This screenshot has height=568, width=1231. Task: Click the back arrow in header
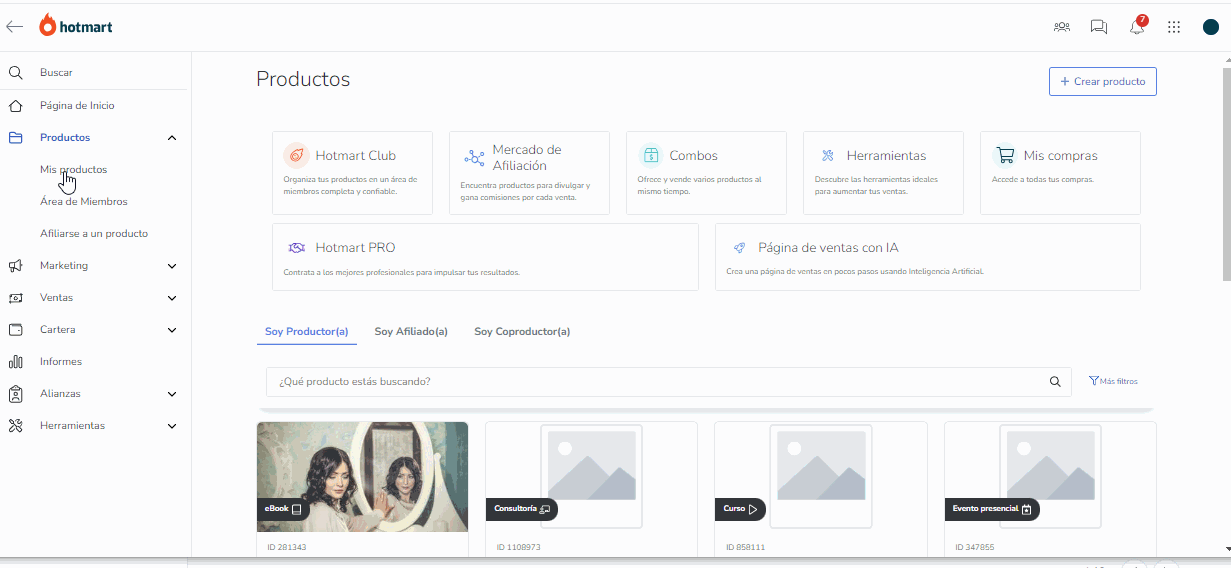tap(14, 27)
